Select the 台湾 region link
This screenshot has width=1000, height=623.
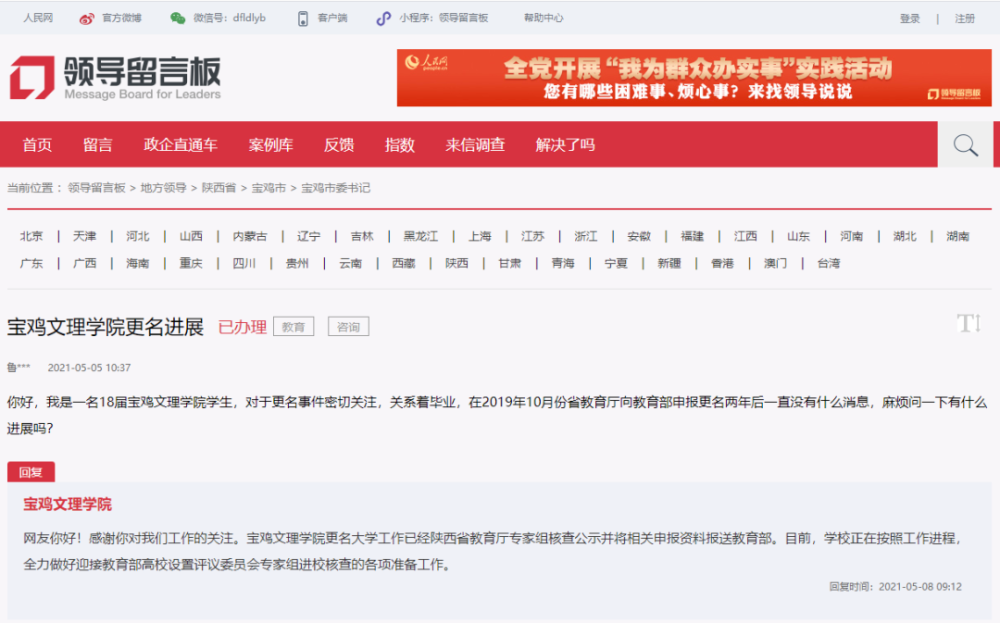[828, 263]
